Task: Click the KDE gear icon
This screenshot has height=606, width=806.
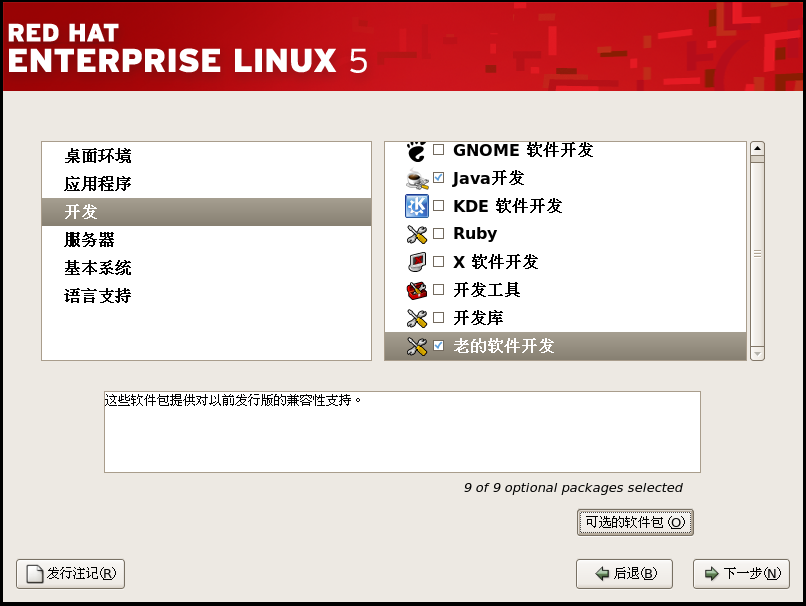Action: point(417,206)
